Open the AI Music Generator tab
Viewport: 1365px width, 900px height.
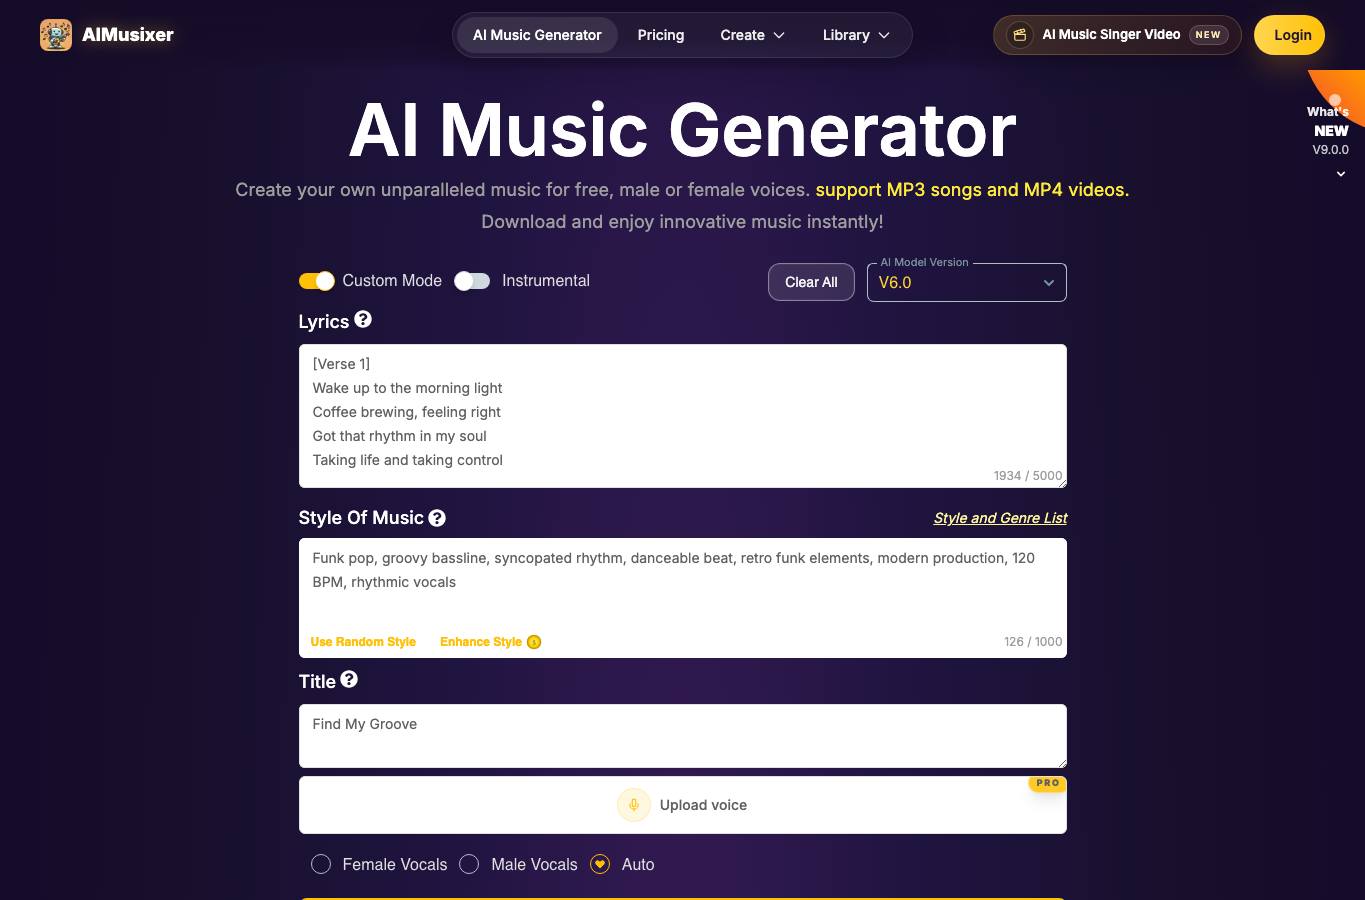point(537,35)
